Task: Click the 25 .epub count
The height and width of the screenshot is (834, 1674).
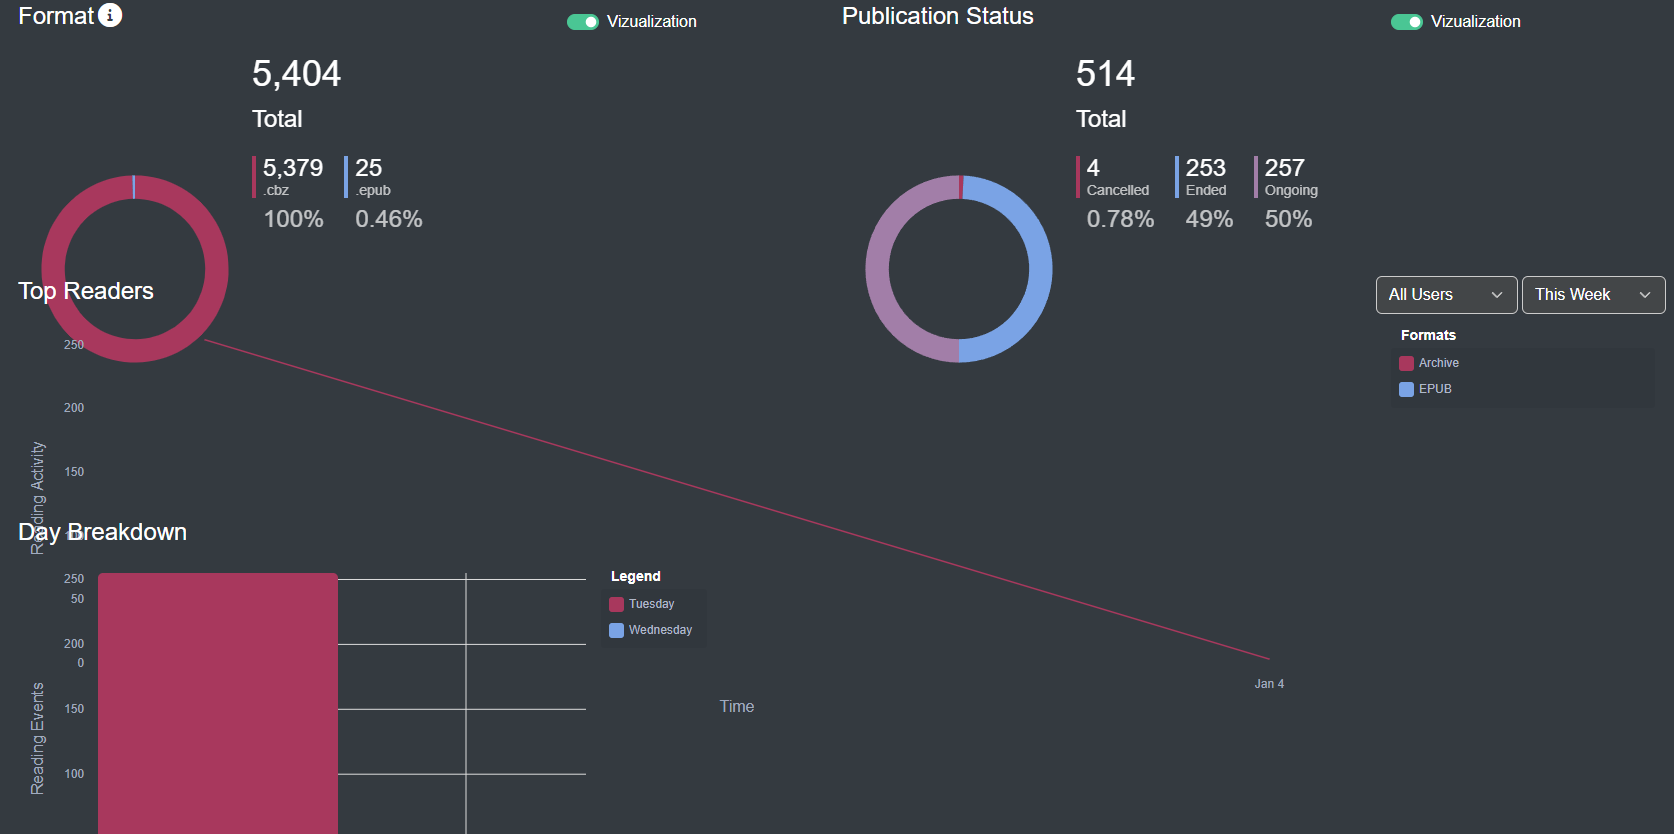Action: (369, 168)
